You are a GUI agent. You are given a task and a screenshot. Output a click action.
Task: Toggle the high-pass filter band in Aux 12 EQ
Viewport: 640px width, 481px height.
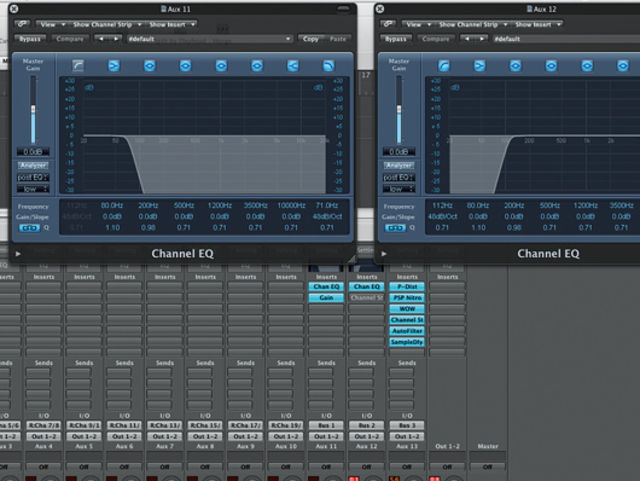coord(444,65)
